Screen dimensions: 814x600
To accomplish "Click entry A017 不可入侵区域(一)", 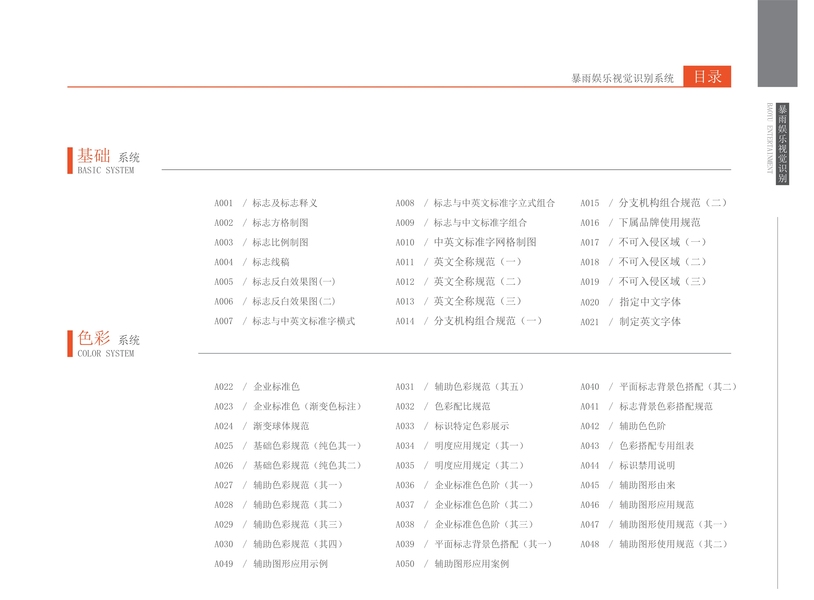I will tap(643, 242).
